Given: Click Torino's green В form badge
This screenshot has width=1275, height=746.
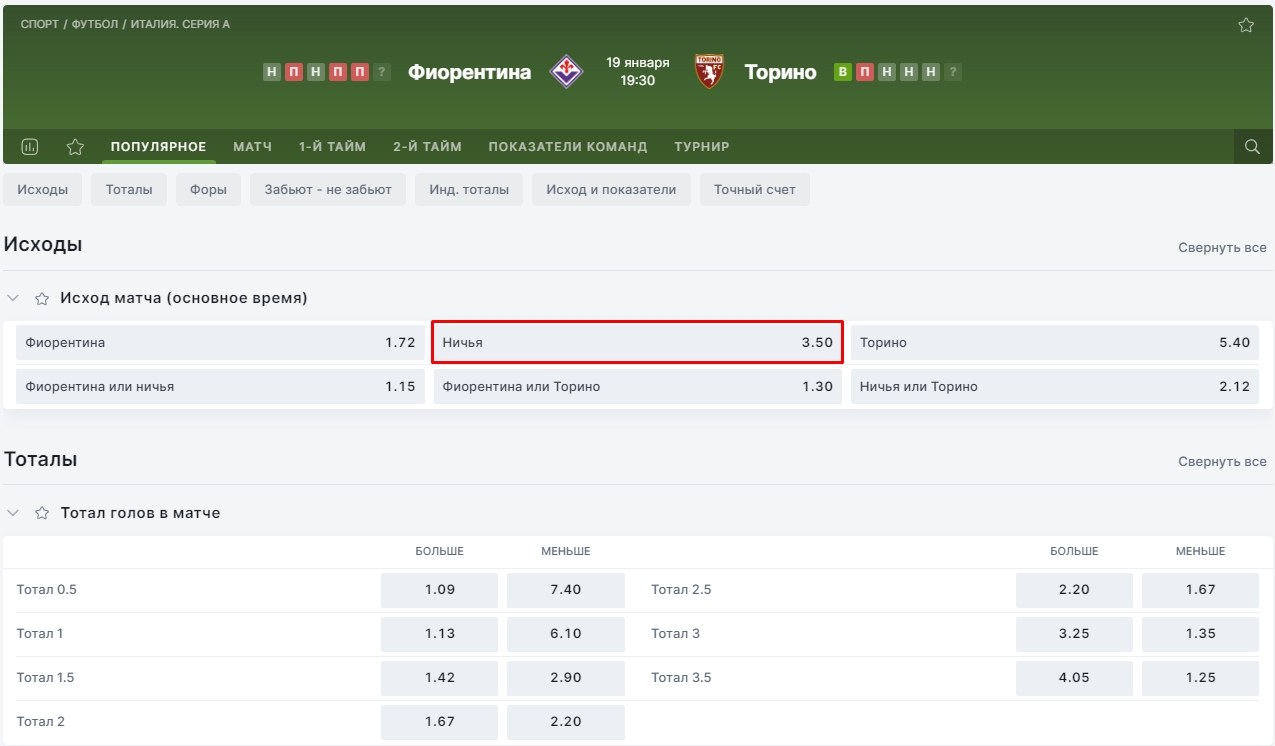Looking at the screenshot, I should pyautogui.click(x=843, y=72).
